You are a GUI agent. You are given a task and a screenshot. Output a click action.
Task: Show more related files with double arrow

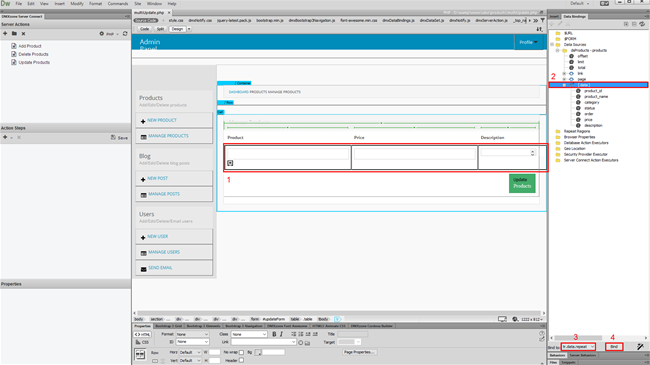pyautogui.click(x=536, y=20)
